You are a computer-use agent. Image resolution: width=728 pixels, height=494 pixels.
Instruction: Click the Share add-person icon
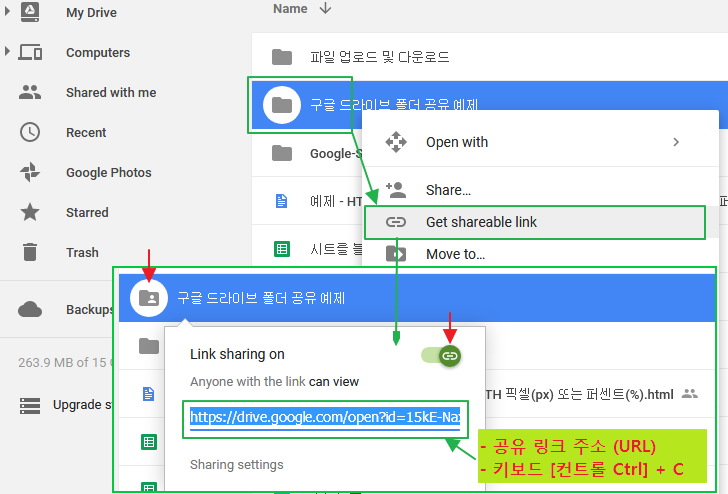396,189
